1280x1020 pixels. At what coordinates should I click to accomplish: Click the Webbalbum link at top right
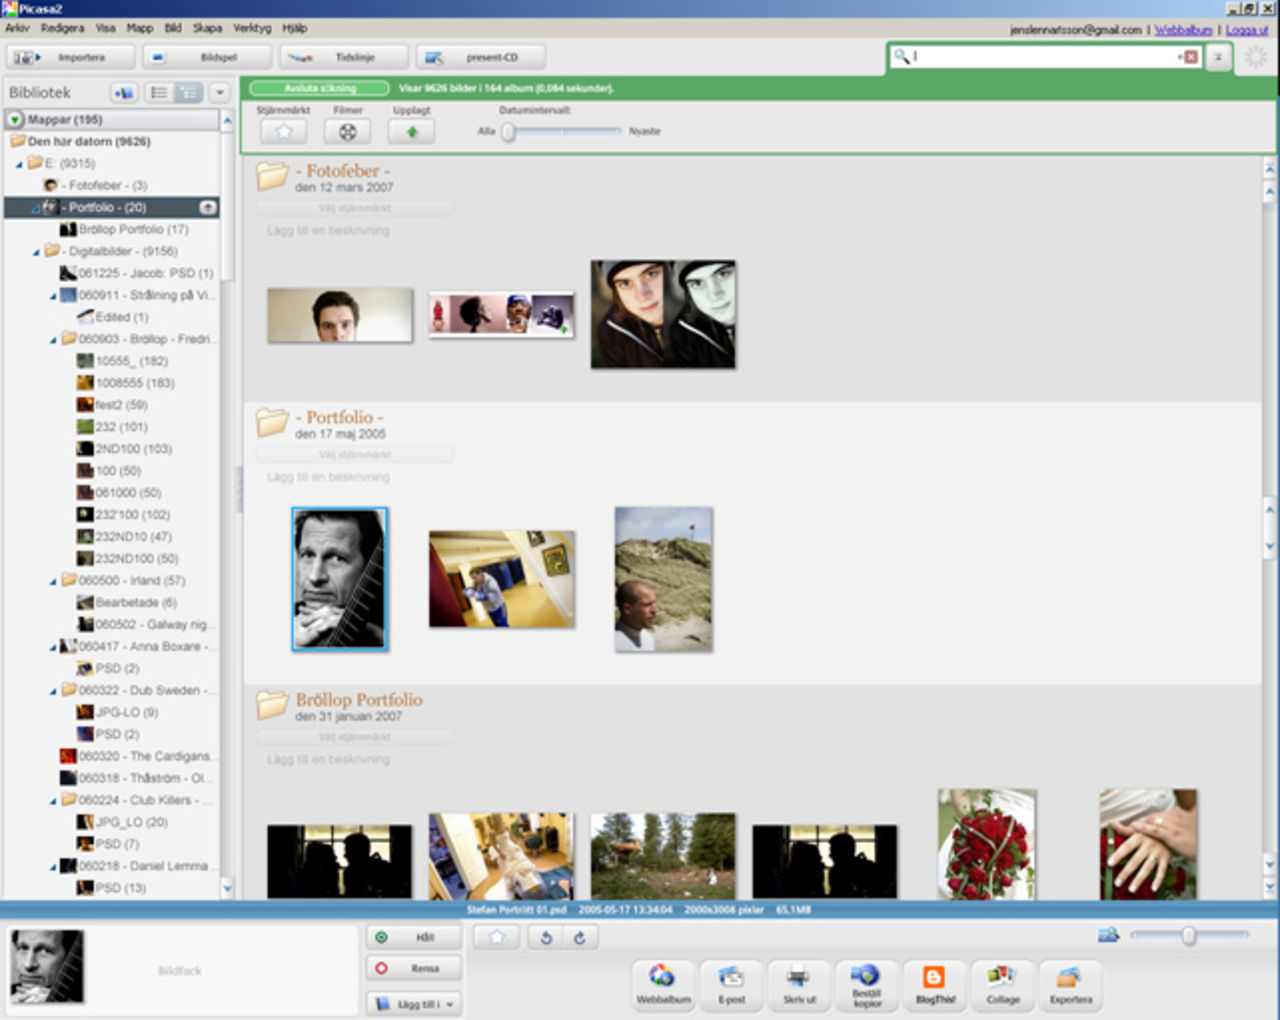[1184, 30]
